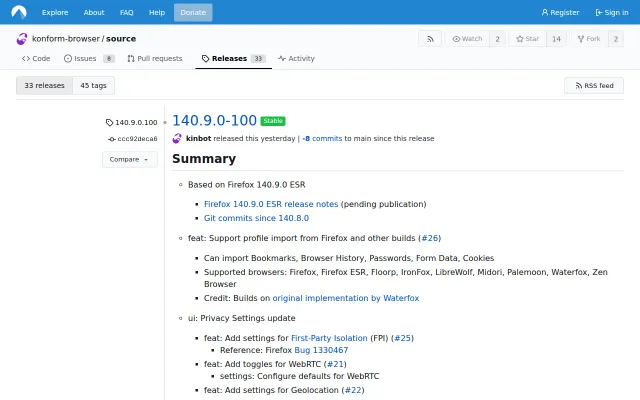Expand the Compare dropdown

129,159
